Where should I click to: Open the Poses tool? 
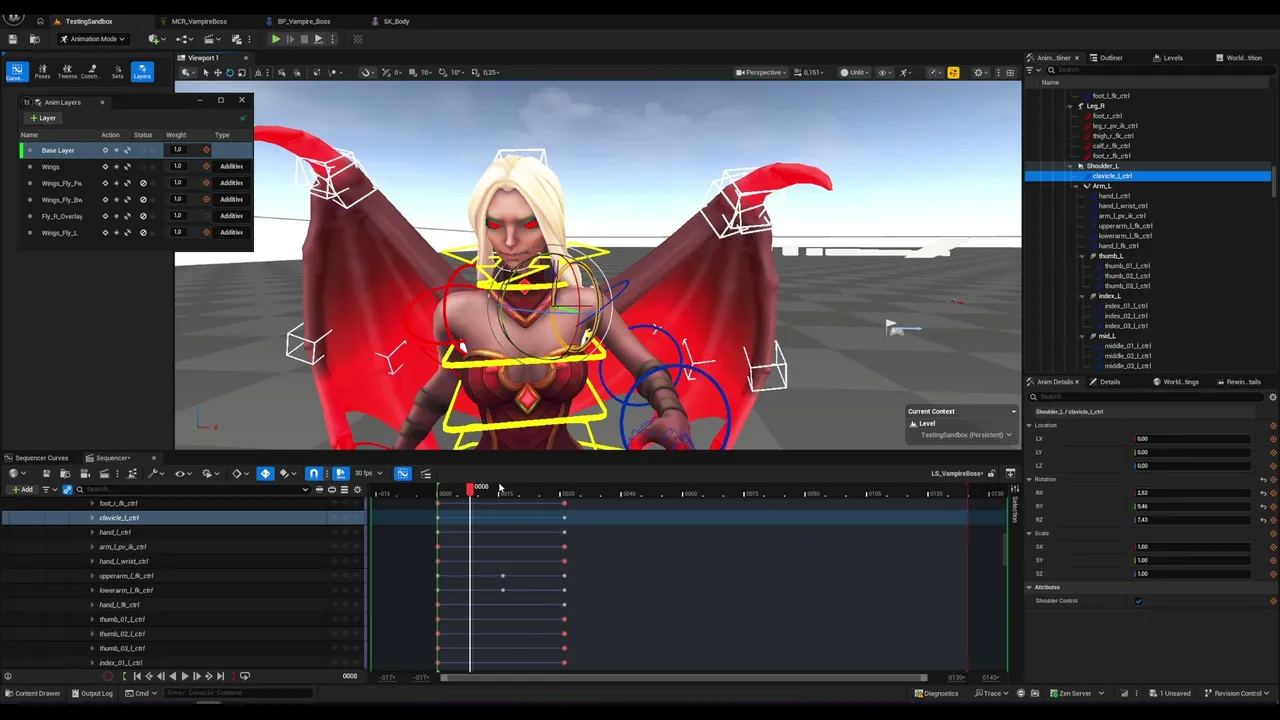point(42,72)
